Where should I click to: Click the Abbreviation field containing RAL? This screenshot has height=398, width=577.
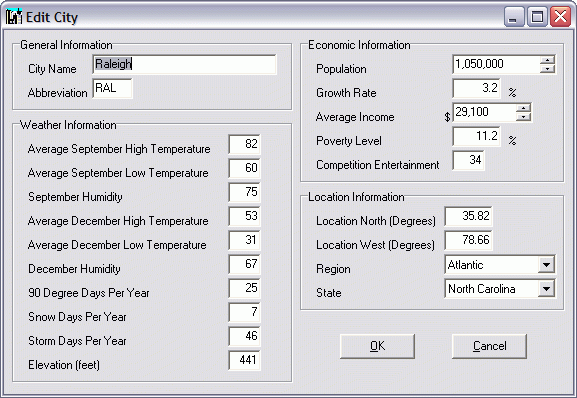[113, 88]
